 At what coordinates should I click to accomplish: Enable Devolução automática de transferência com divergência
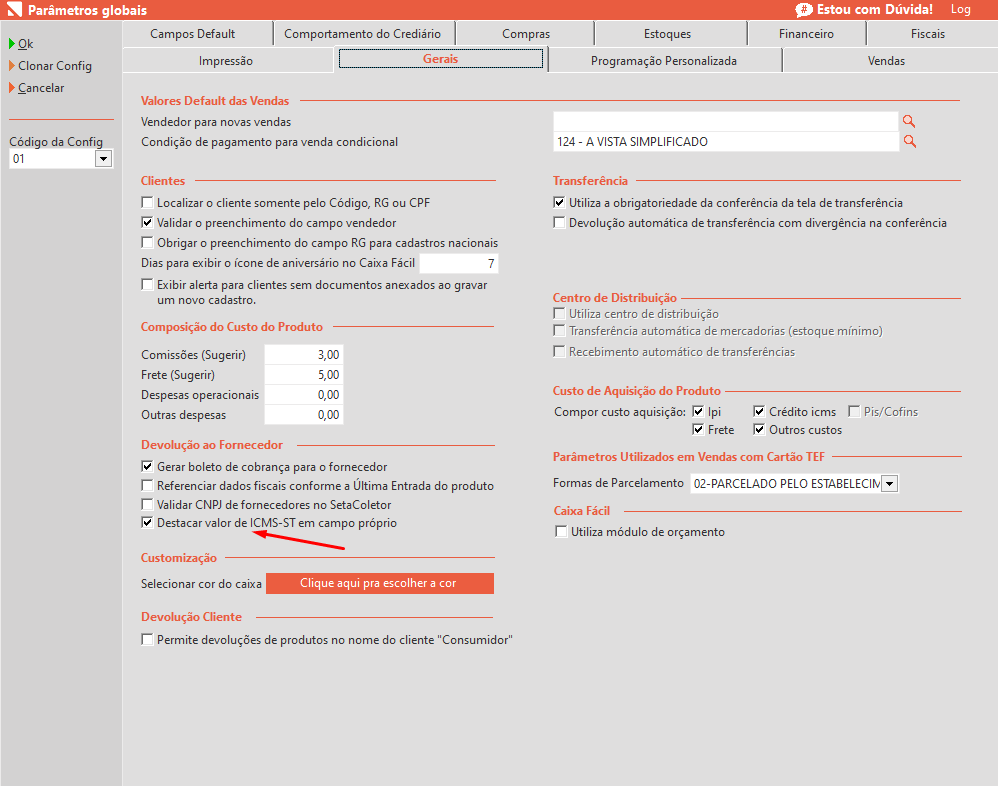click(559, 222)
